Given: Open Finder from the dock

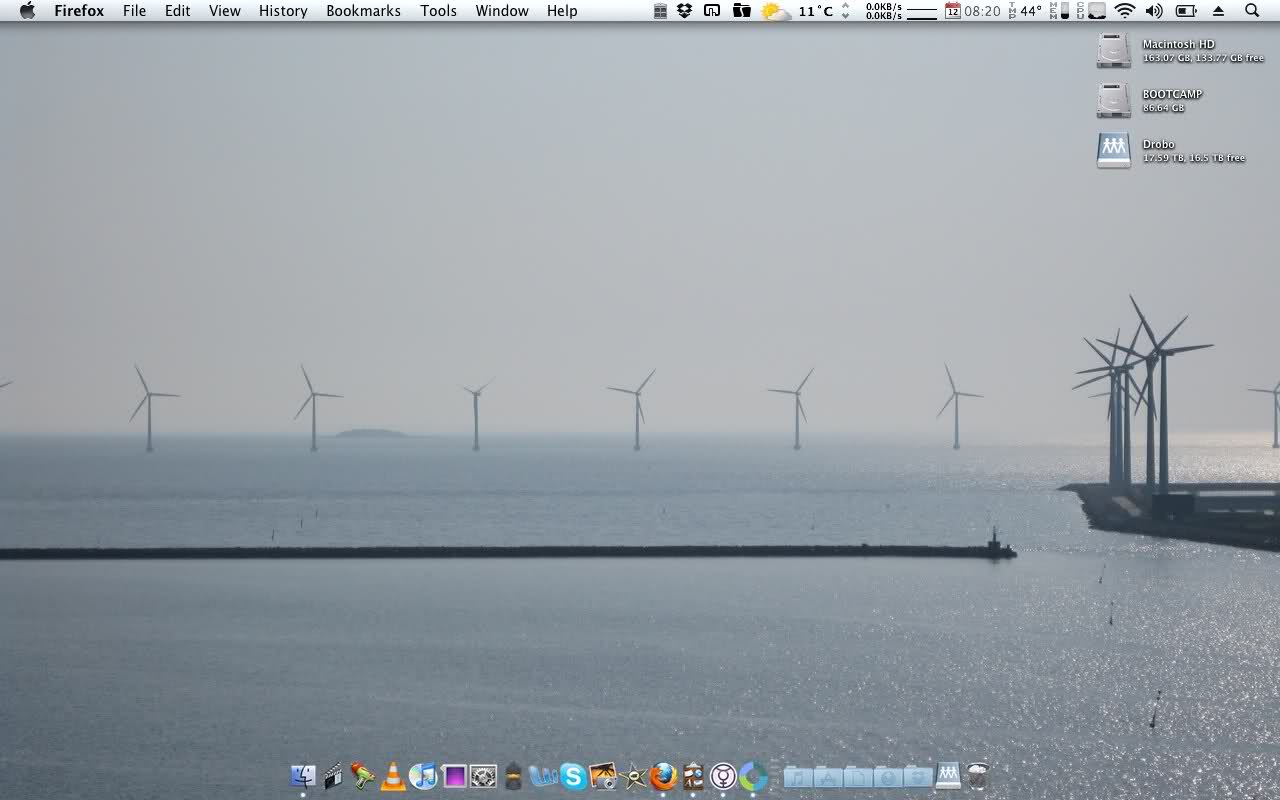Looking at the screenshot, I should coord(302,776).
